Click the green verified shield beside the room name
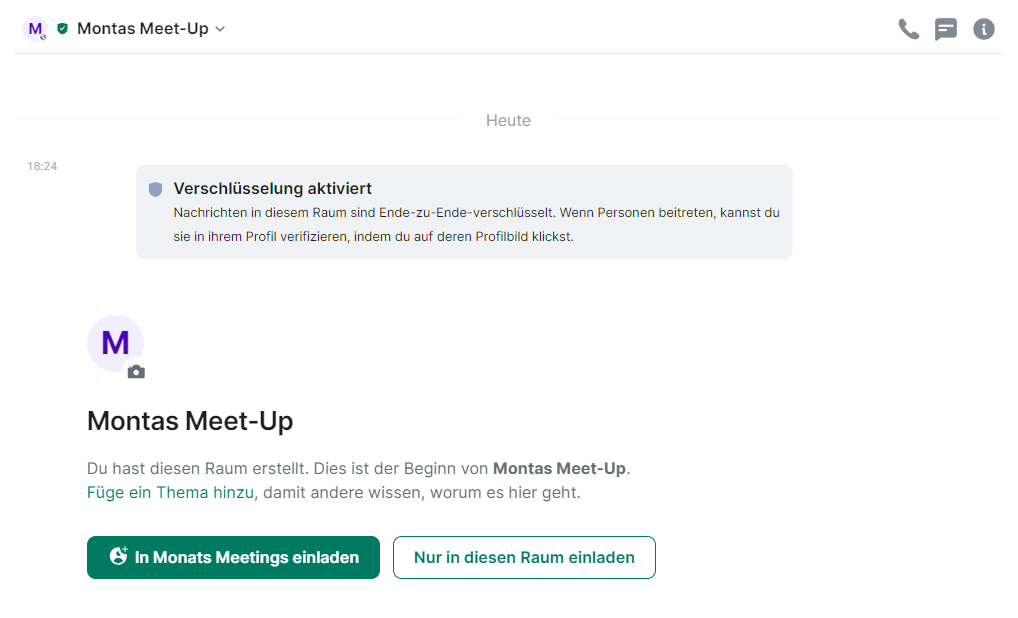The height and width of the screenshot is (618, 1018). click(62, 29)
